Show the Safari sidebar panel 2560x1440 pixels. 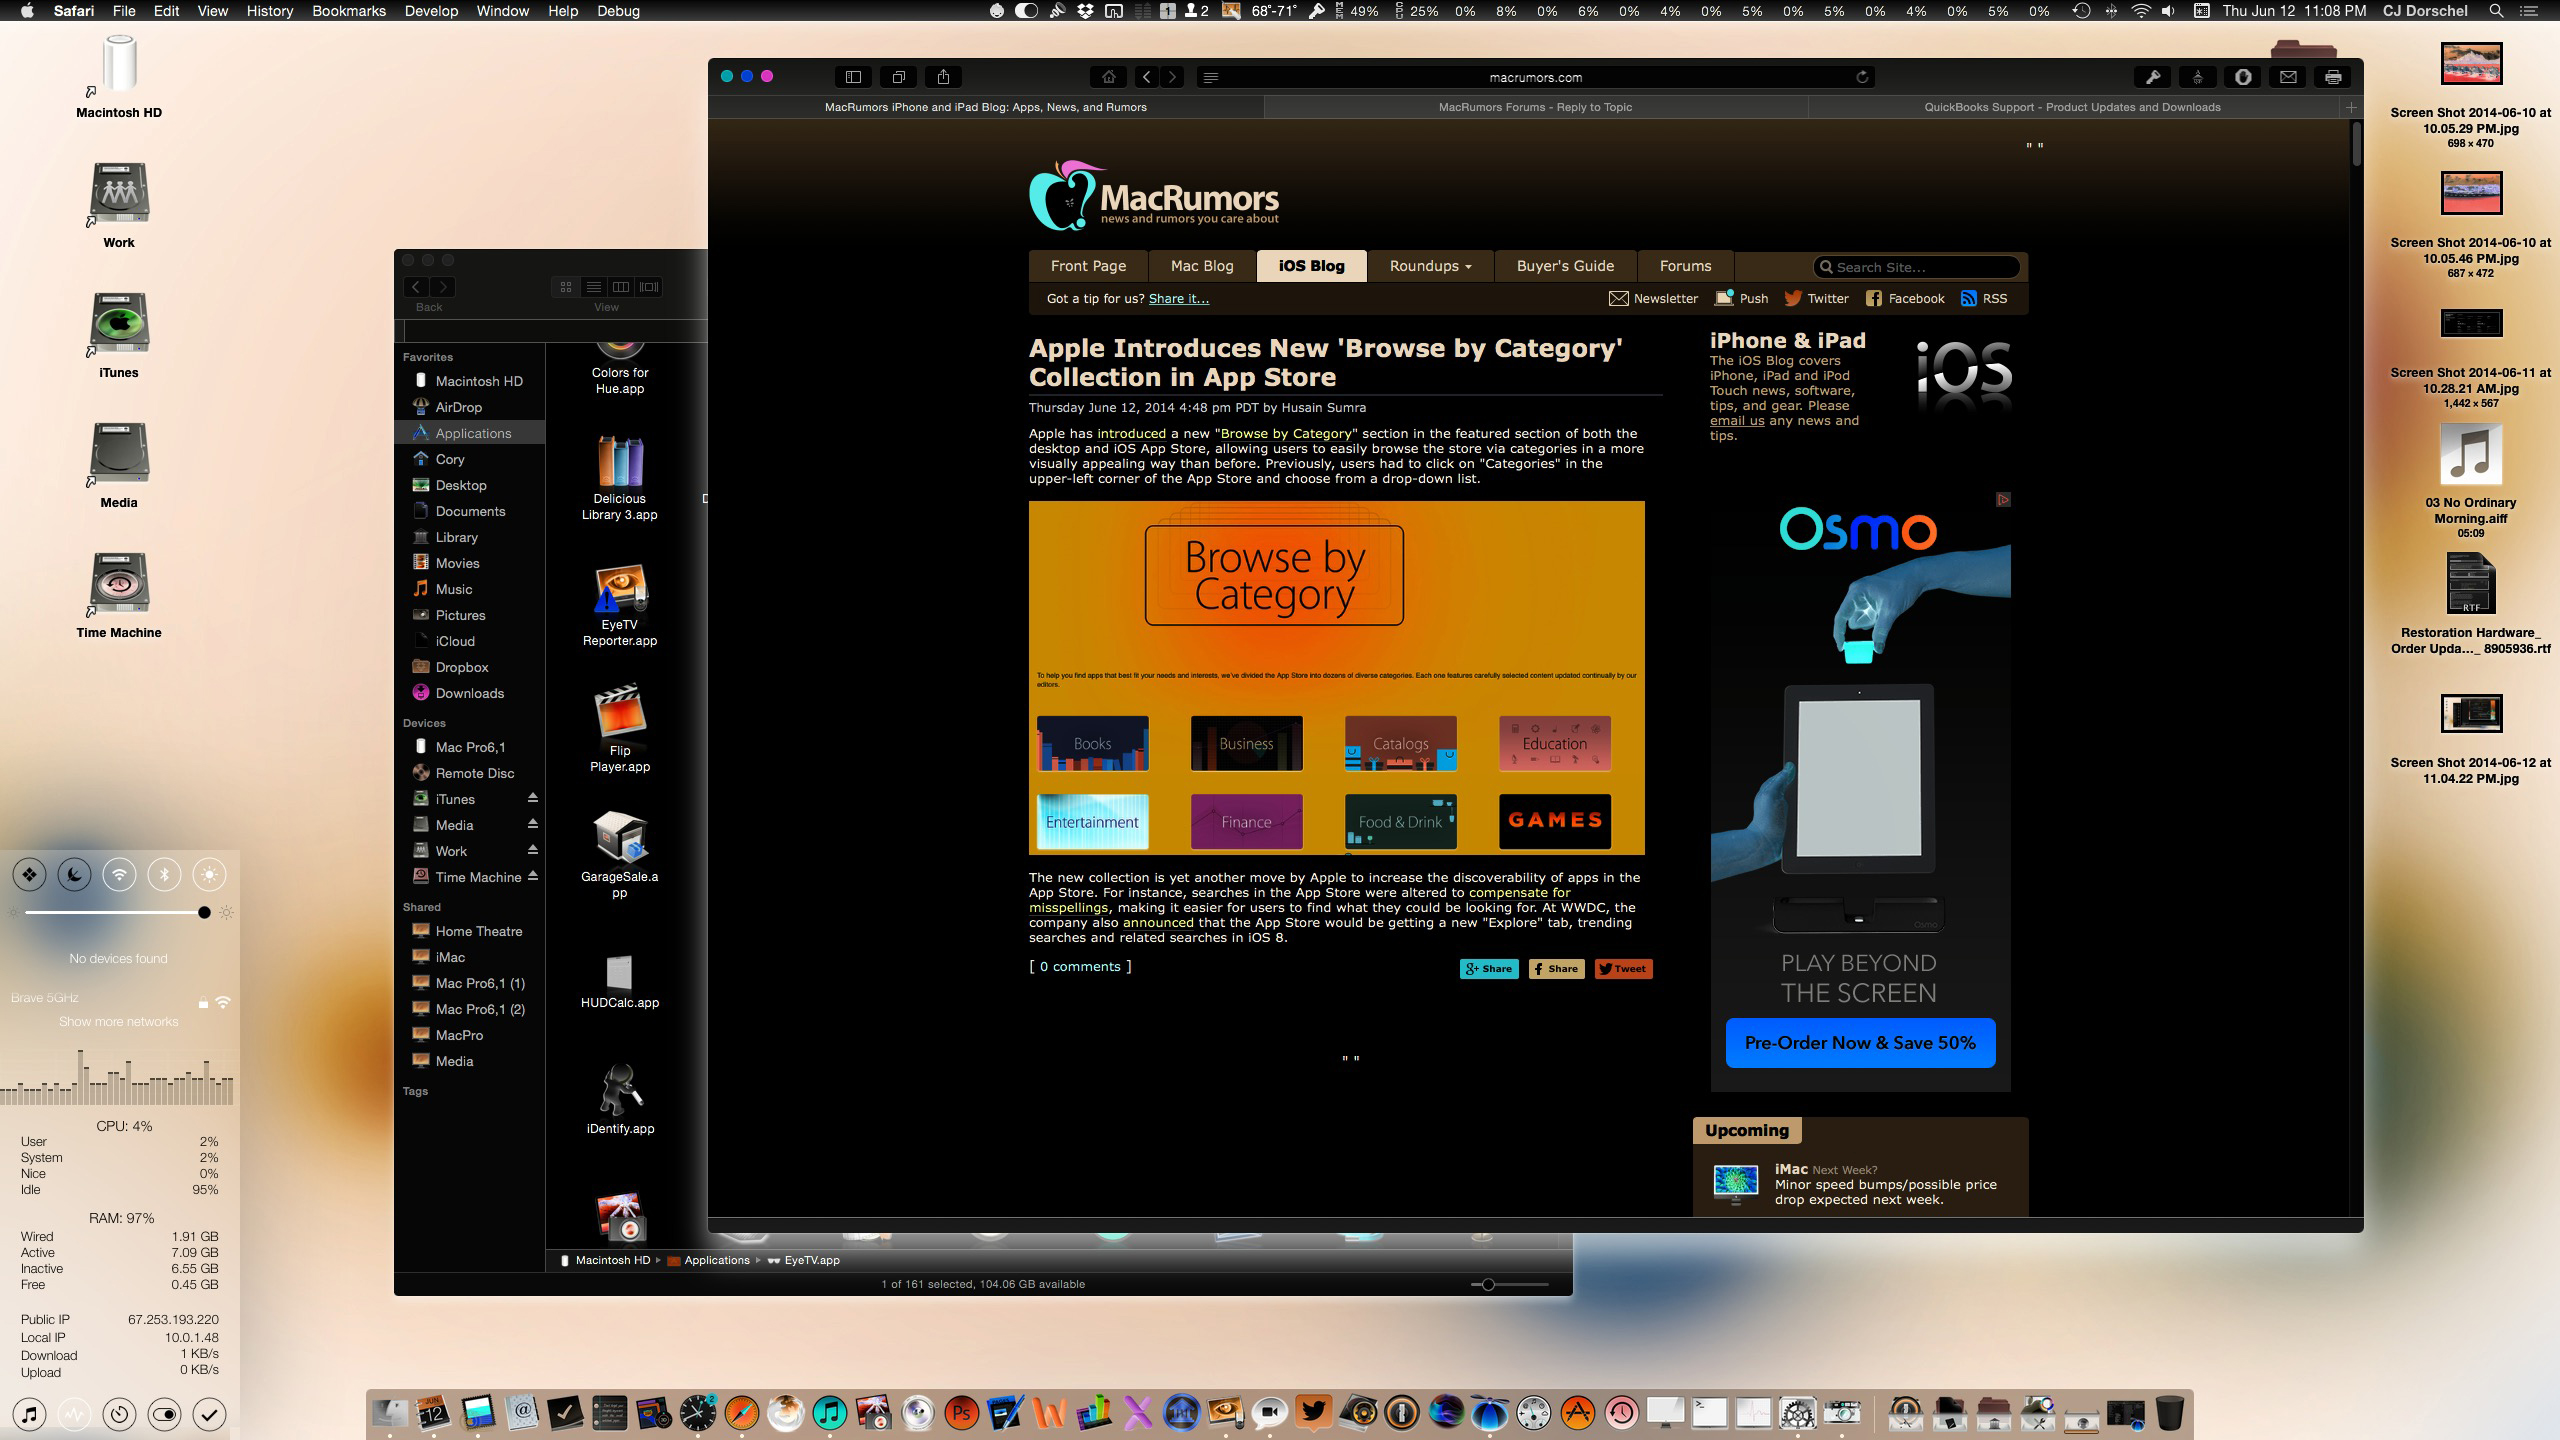tap(853, 77)
